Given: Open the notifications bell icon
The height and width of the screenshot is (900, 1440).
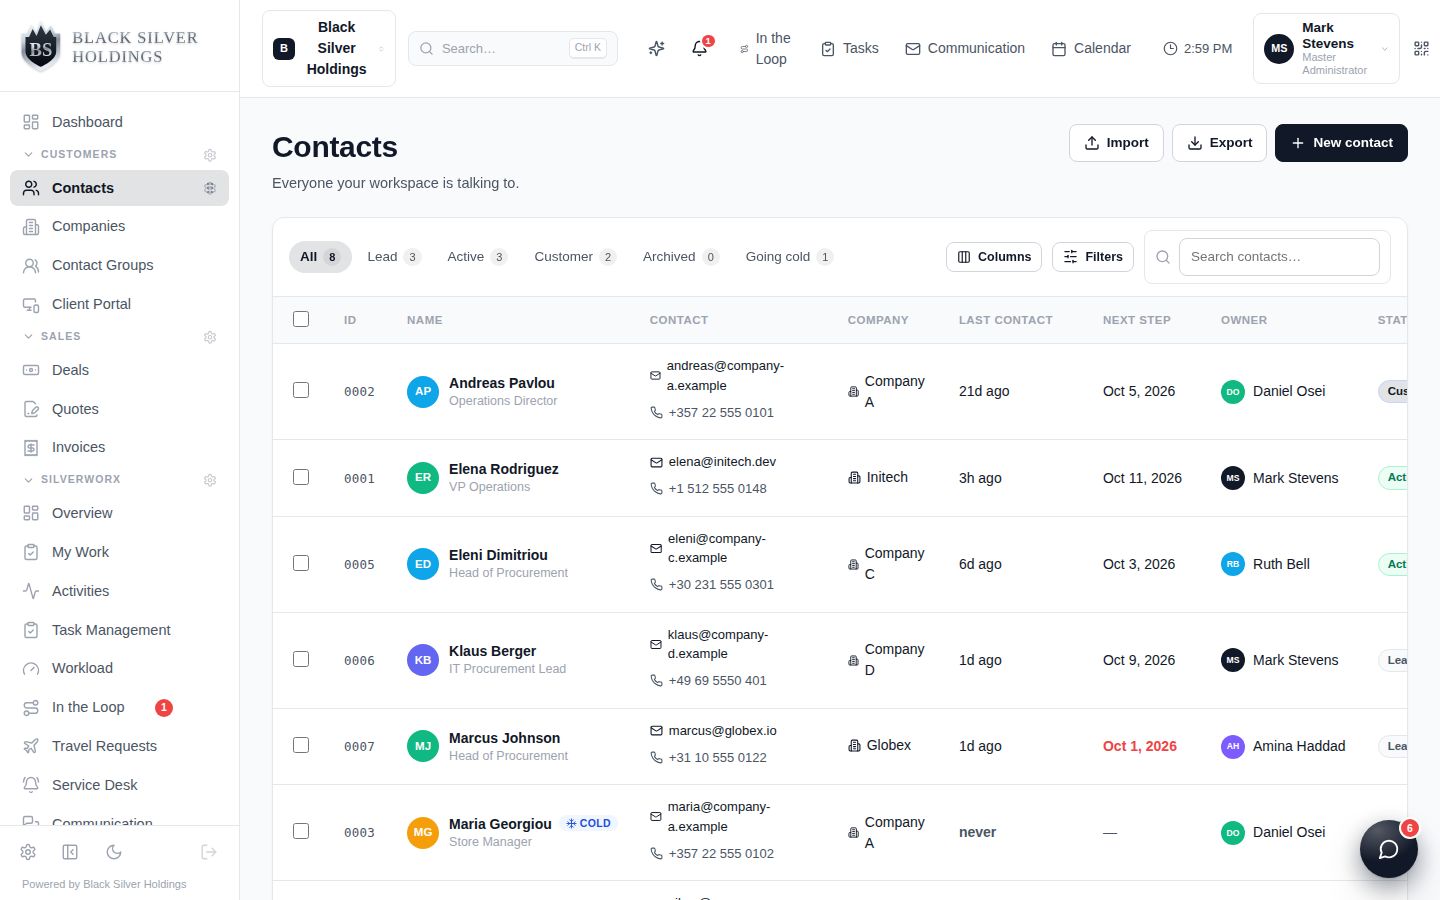Looking at the screenshot, I should pyautogui.click(x=700, y=48).
